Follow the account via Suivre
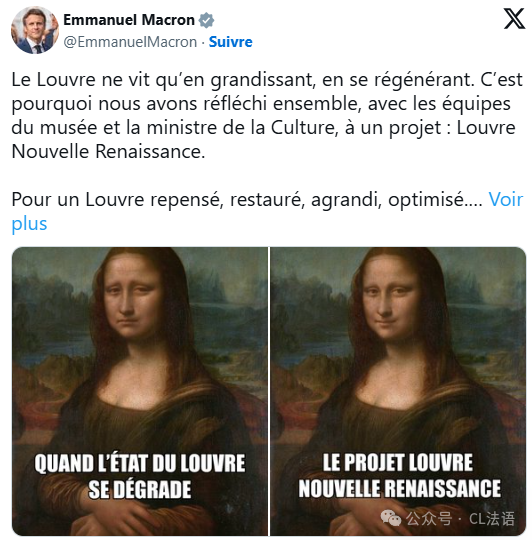The width and height of the screenshot is (532, 540). [230, 42]
